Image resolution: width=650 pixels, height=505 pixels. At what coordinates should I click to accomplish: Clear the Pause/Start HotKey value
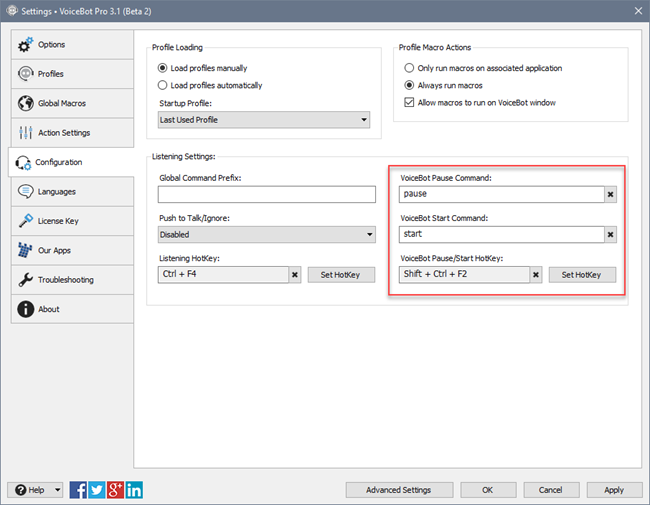pos(536,275)
